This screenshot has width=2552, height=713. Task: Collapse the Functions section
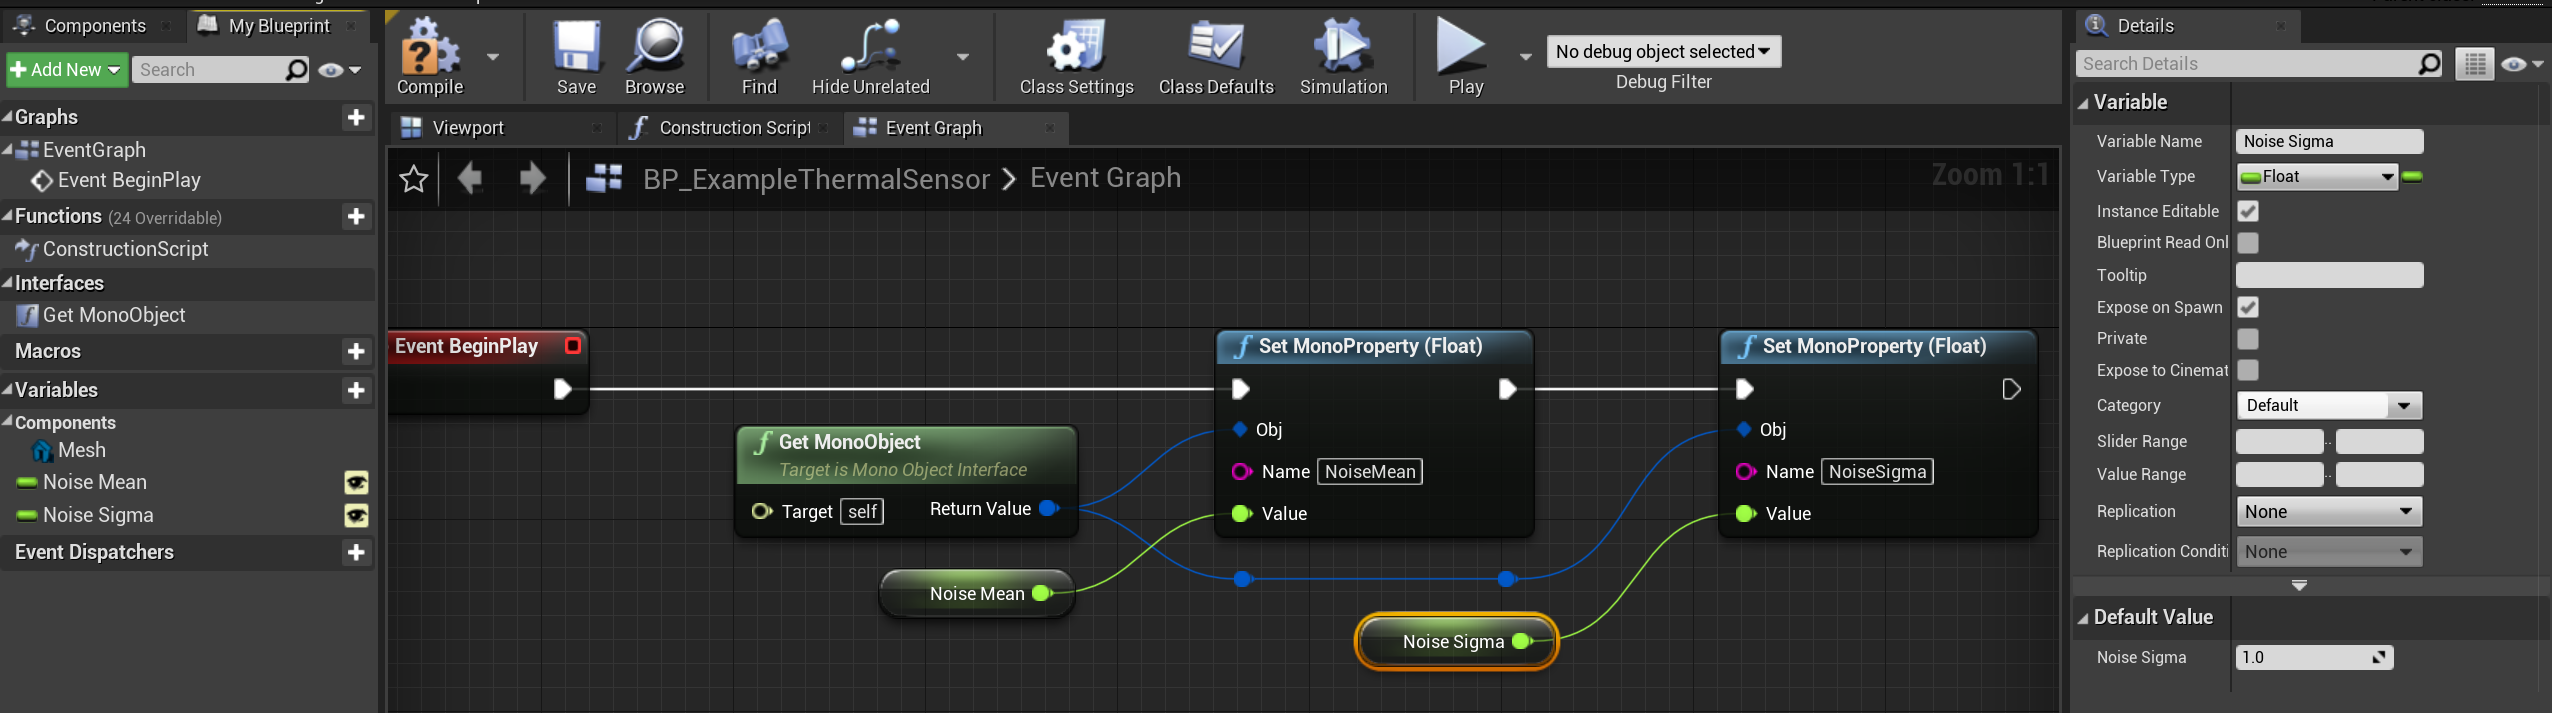point(7,215)
